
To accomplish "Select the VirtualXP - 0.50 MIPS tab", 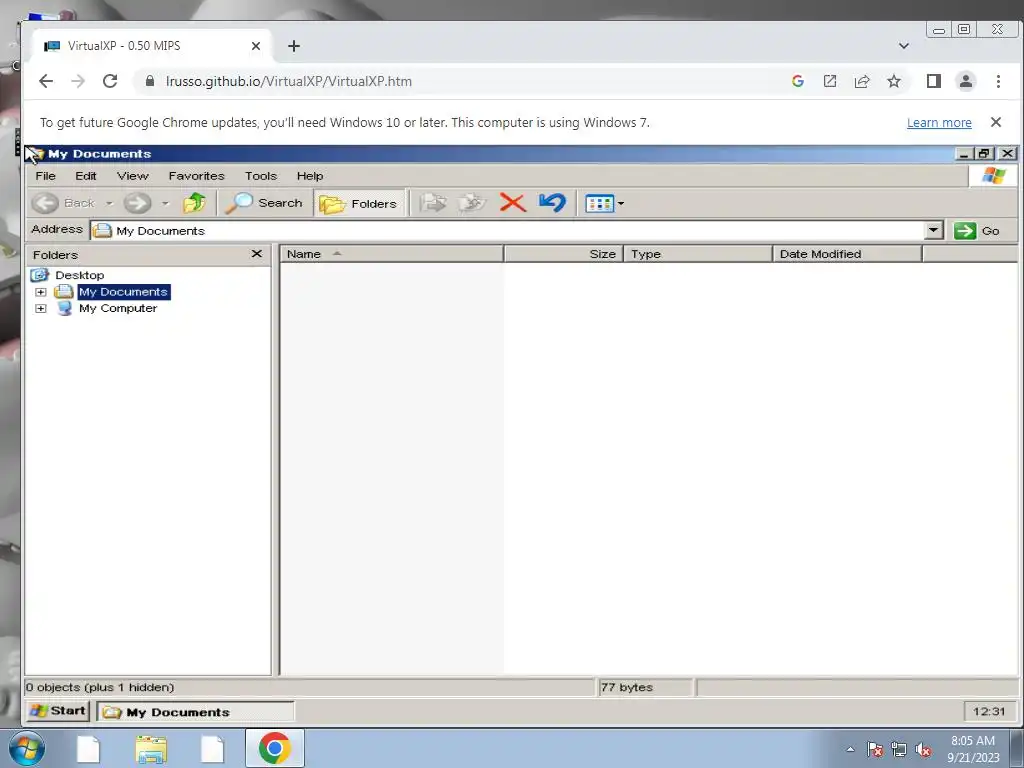I will tap(152, 46).
